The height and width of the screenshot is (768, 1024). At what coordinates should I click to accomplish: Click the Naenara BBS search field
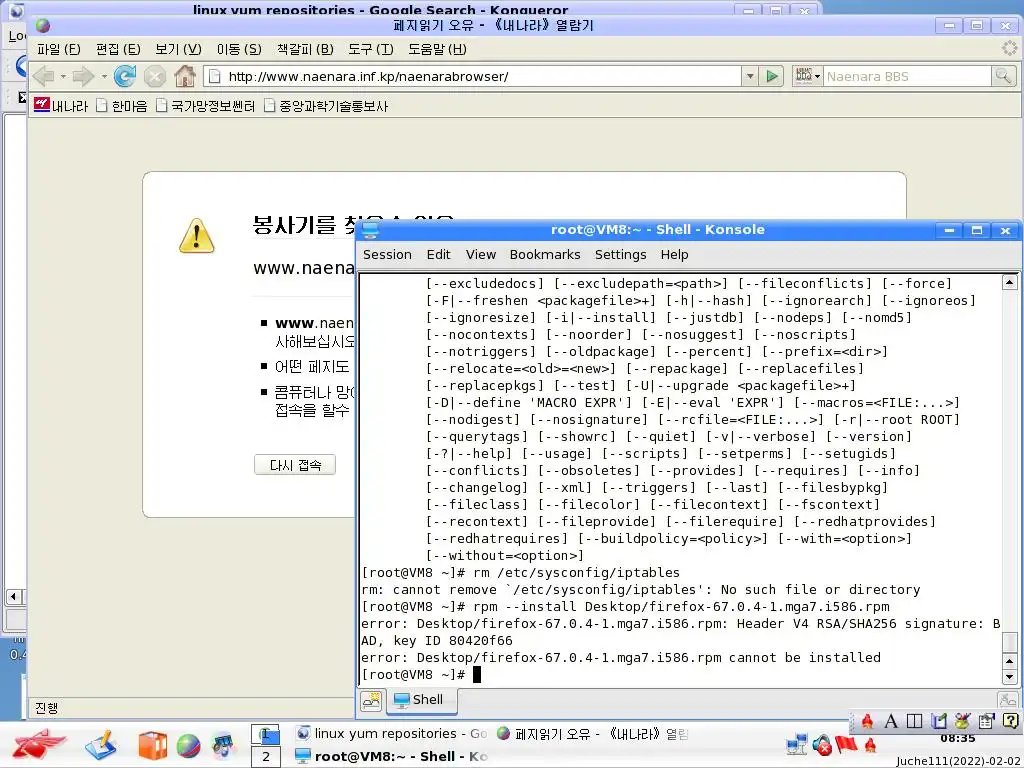click(x=907, y=76)
